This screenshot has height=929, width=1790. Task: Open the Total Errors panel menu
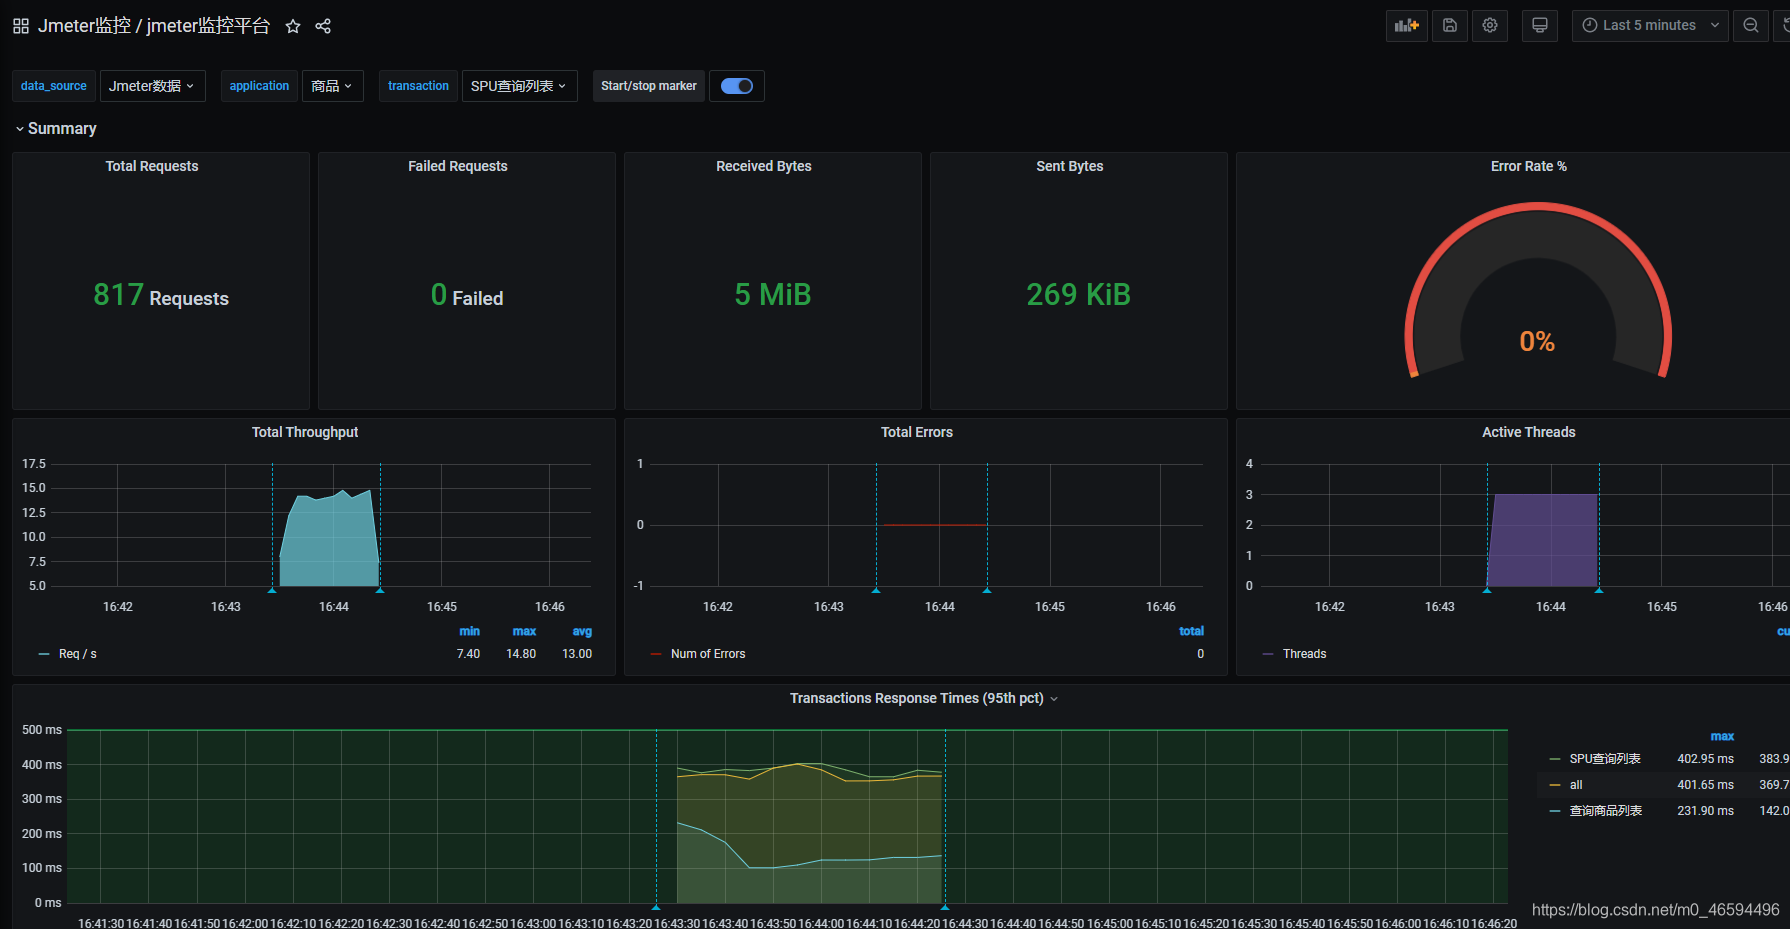click(917, 432)
